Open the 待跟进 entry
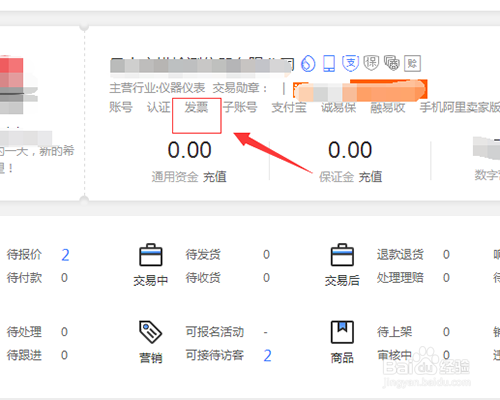 tap(24, 355)
